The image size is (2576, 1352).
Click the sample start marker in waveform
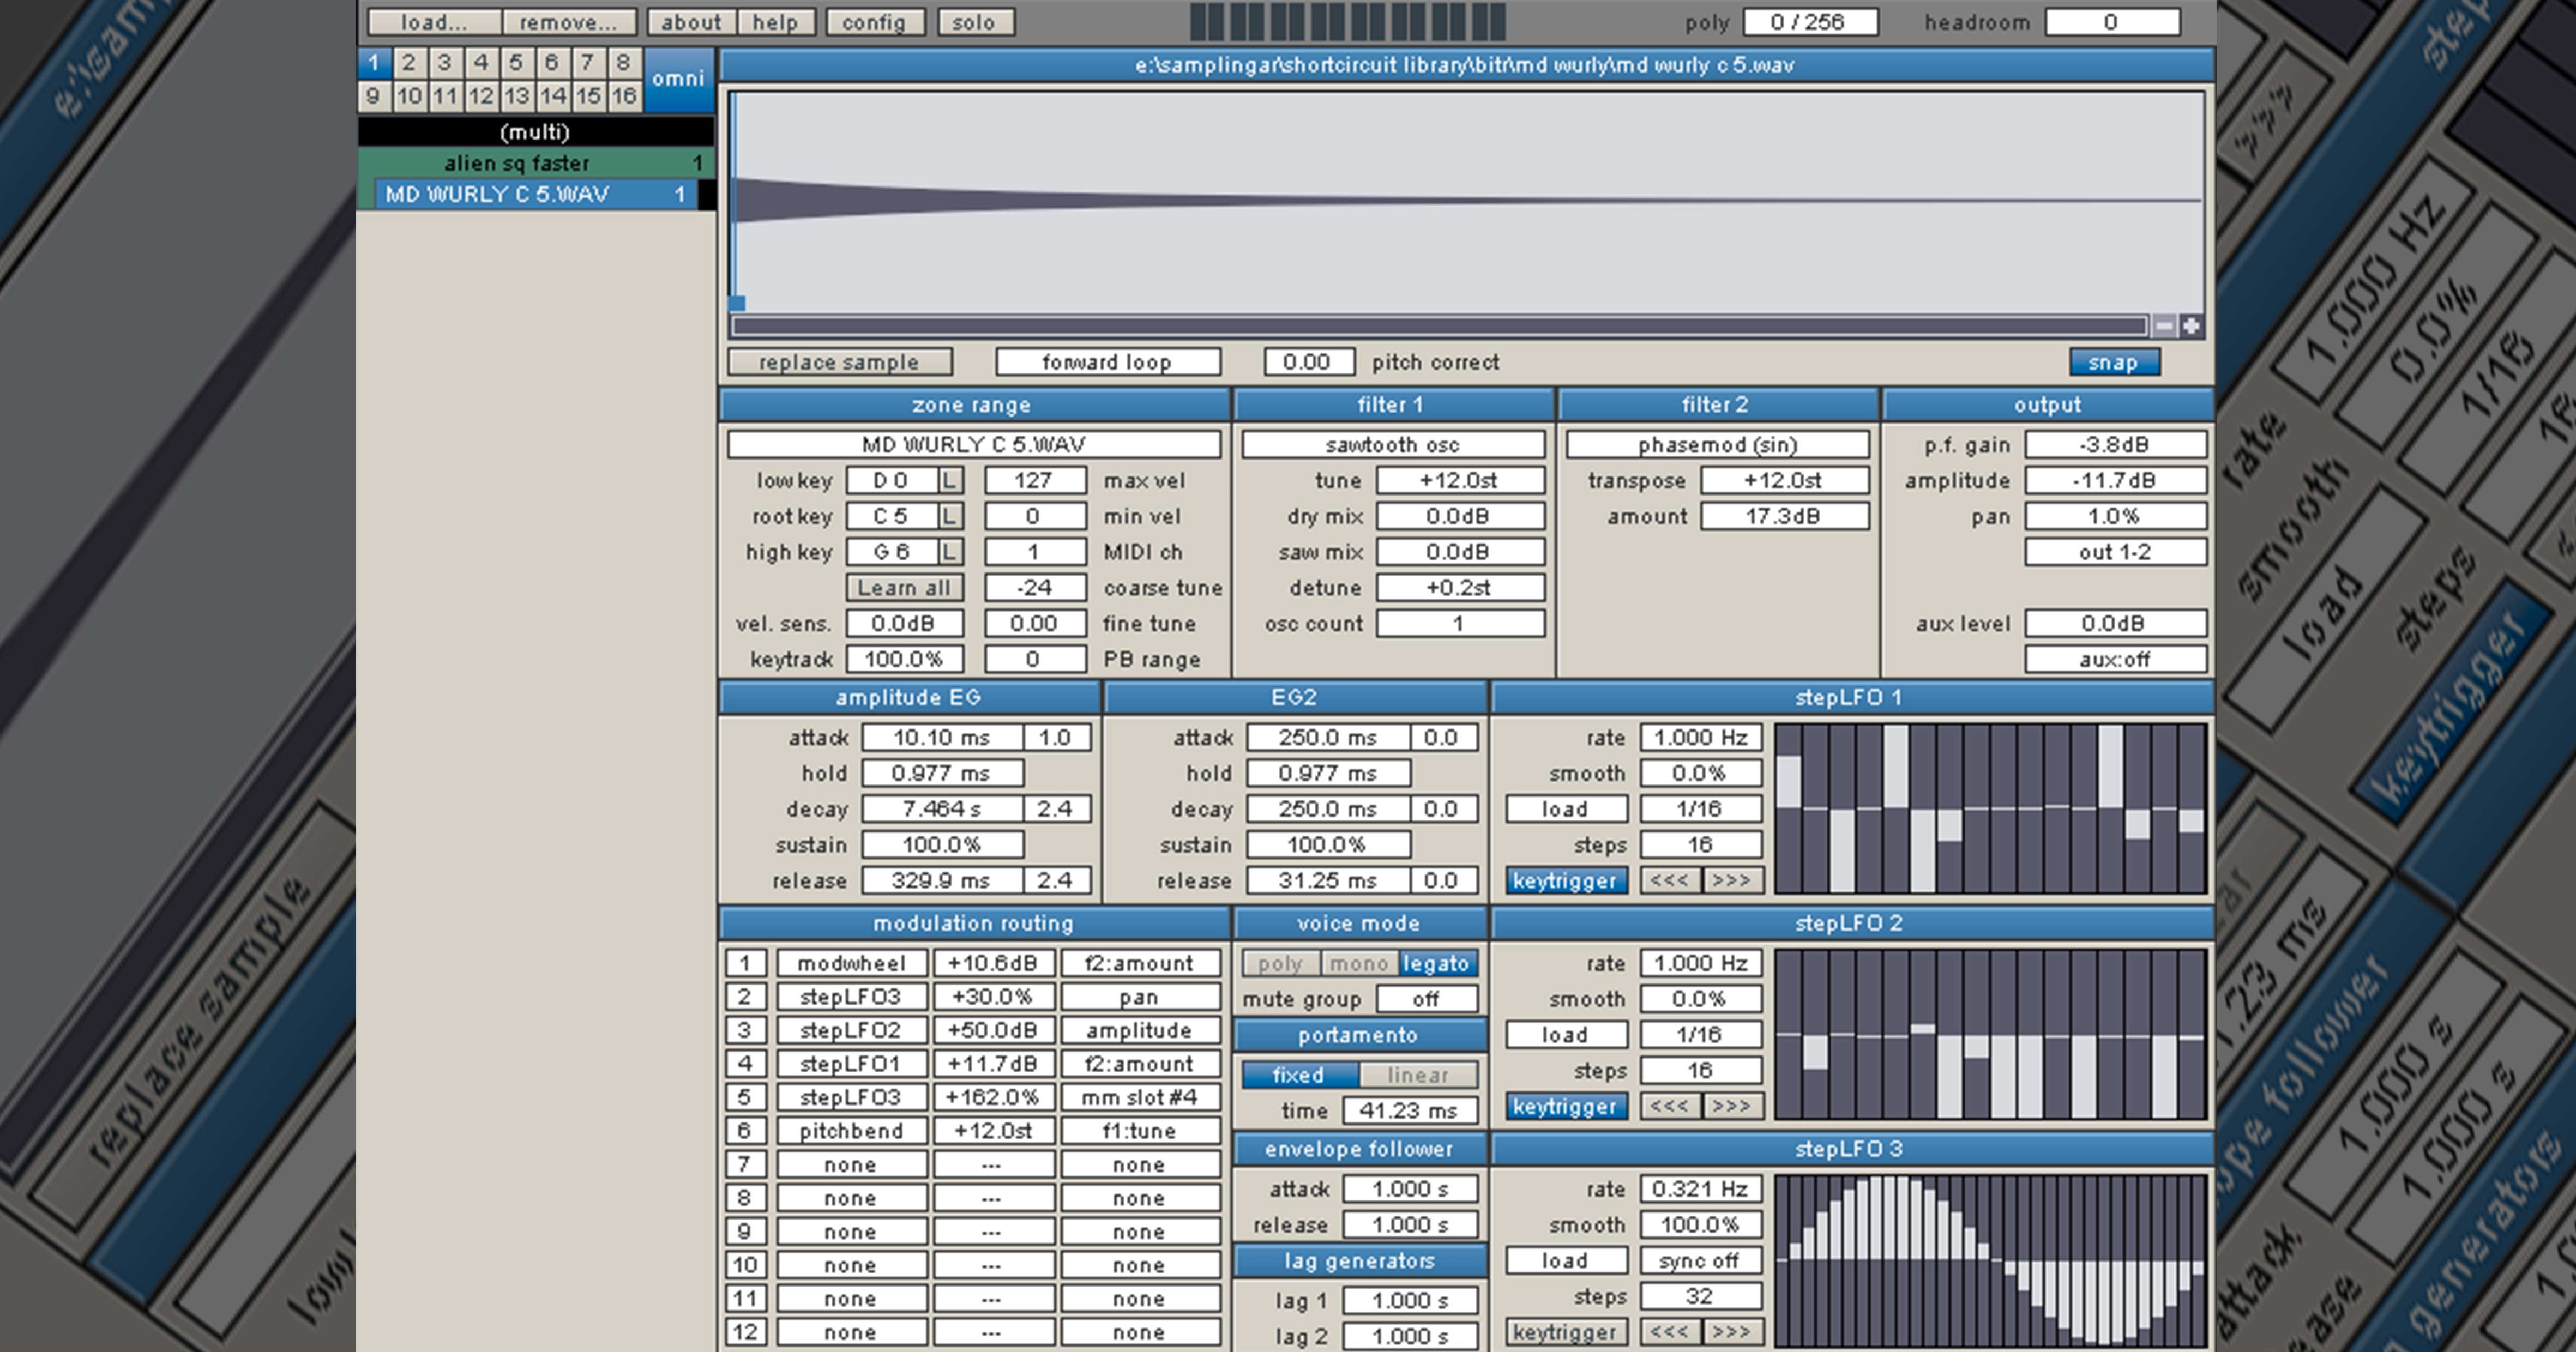tap(737, 303)
